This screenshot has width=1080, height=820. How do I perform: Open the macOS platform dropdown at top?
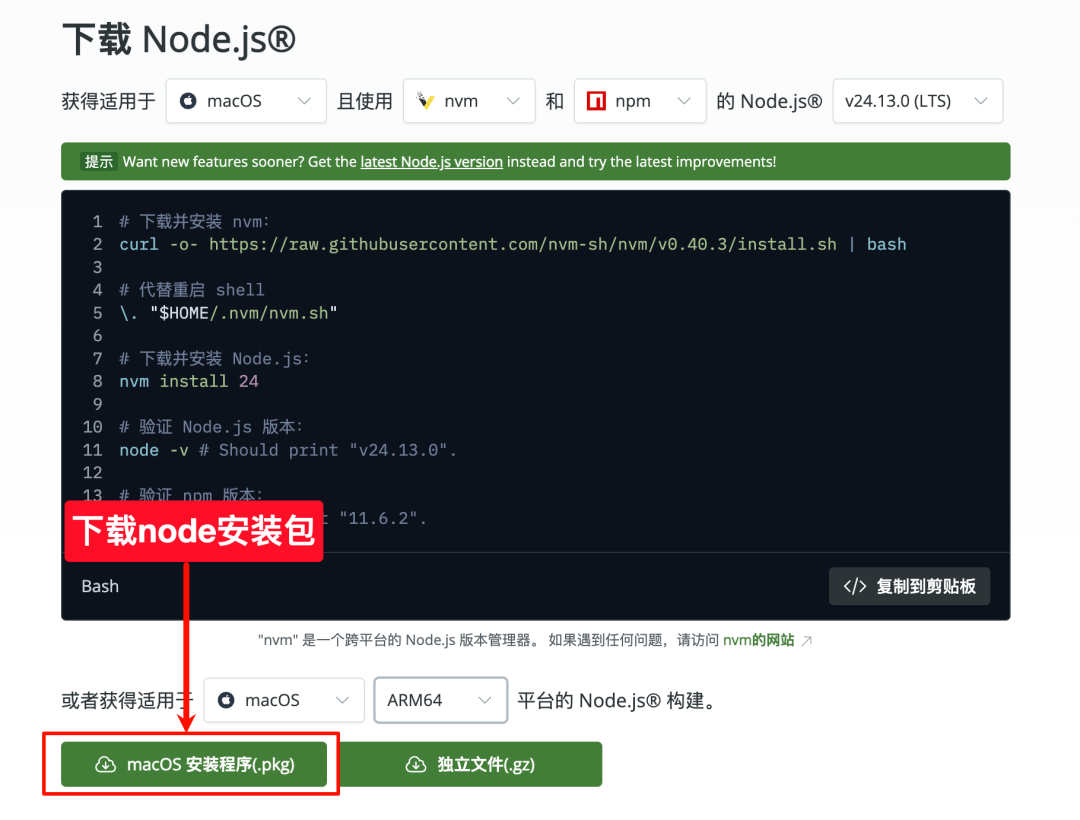tap(246, 101)
